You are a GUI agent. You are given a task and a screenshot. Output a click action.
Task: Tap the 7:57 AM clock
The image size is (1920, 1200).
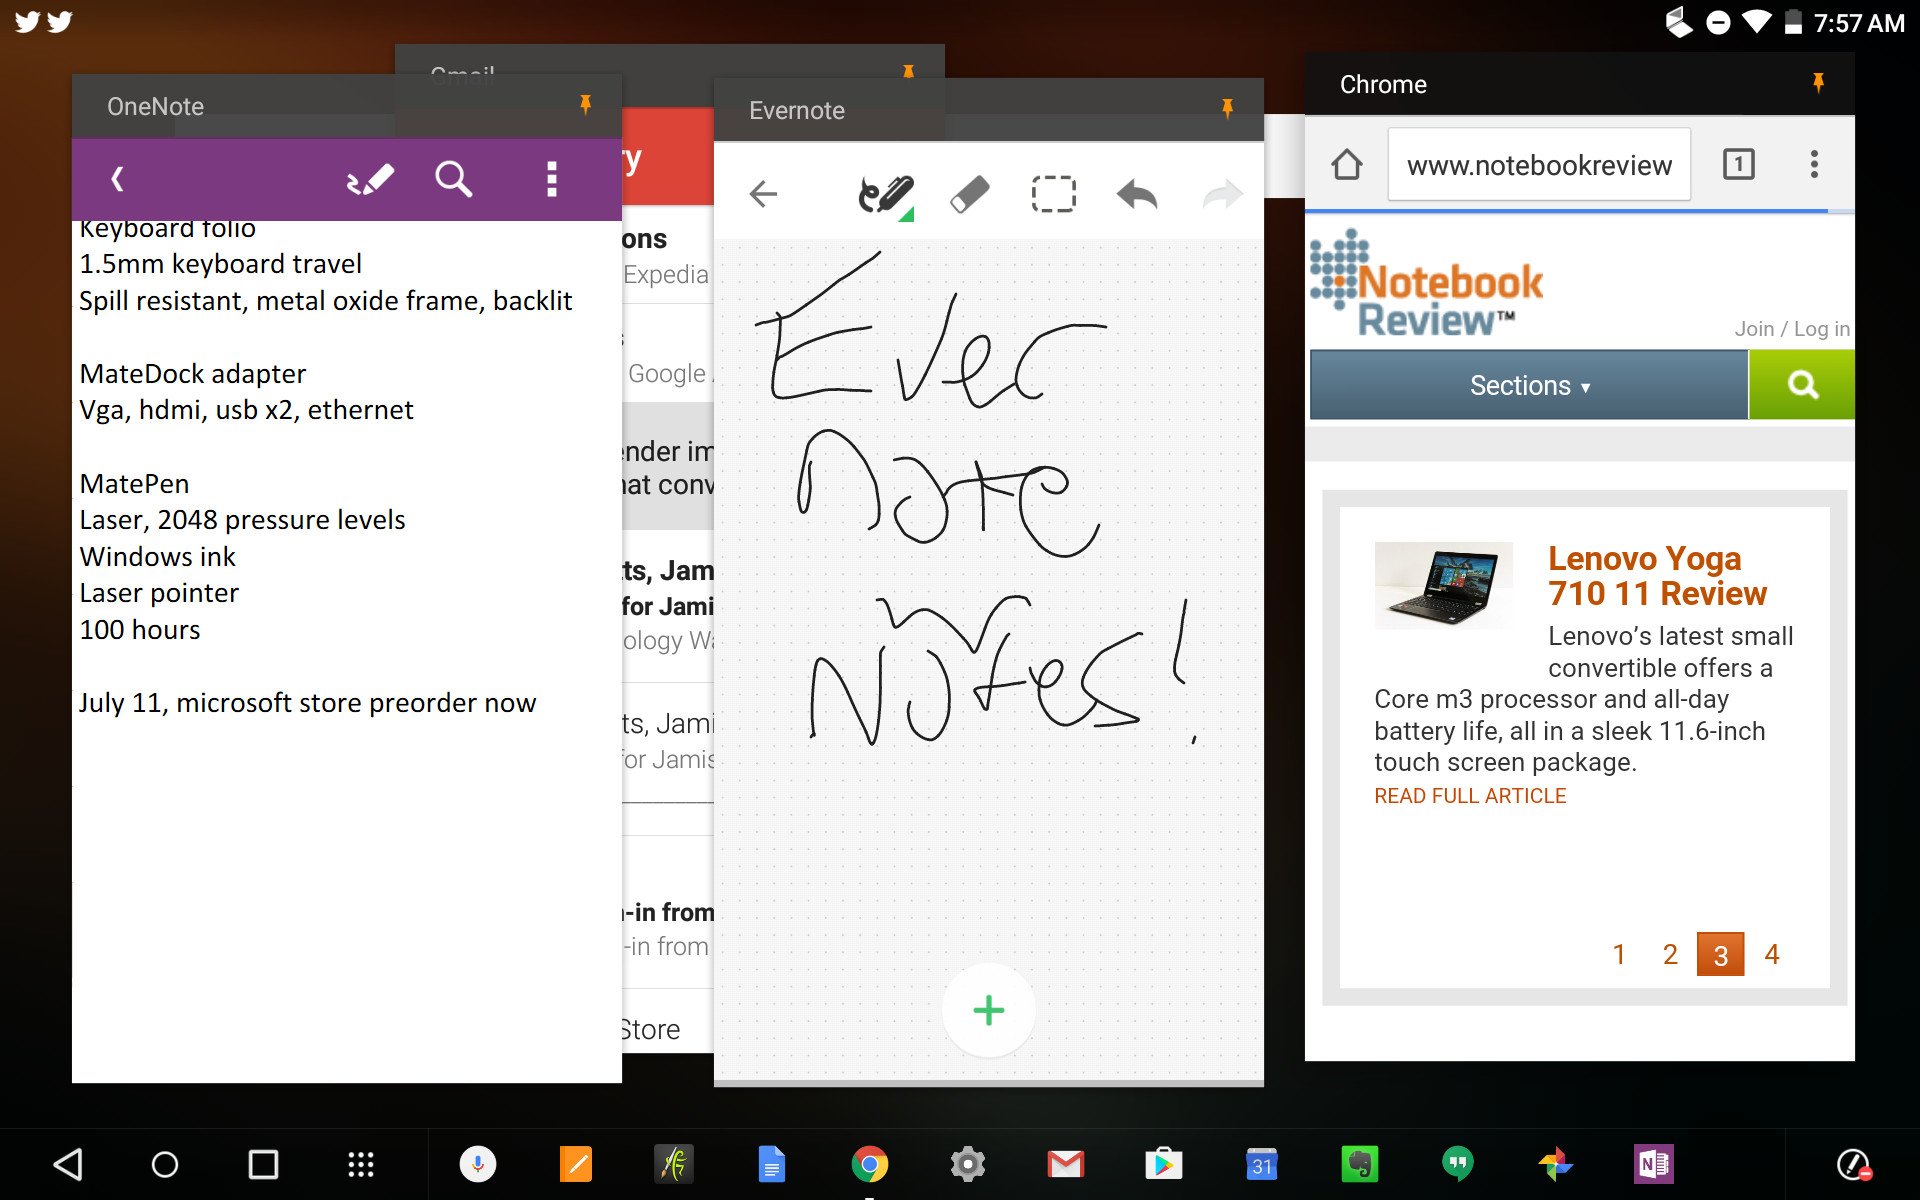1859,23
